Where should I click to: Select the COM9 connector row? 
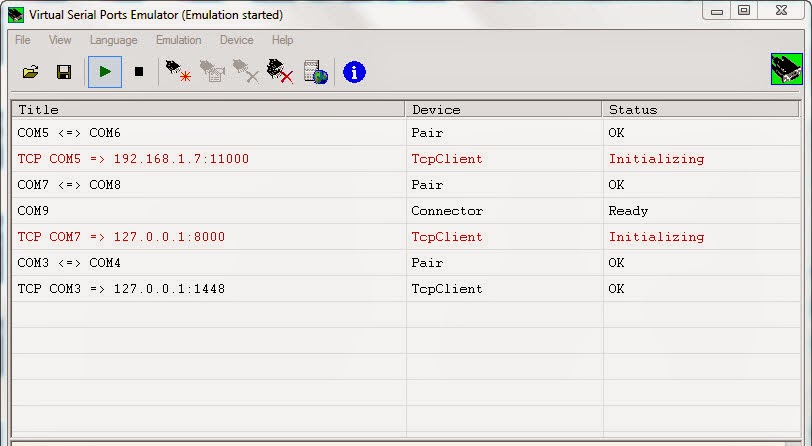tap(406, 211)
